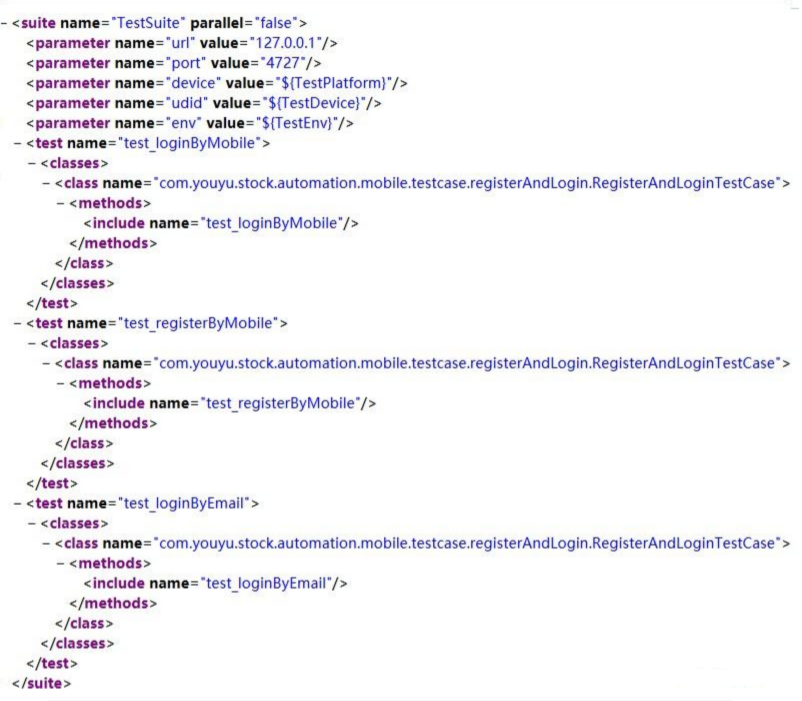Click include name "test_registerByMobile" value

[x=280, y=403]
